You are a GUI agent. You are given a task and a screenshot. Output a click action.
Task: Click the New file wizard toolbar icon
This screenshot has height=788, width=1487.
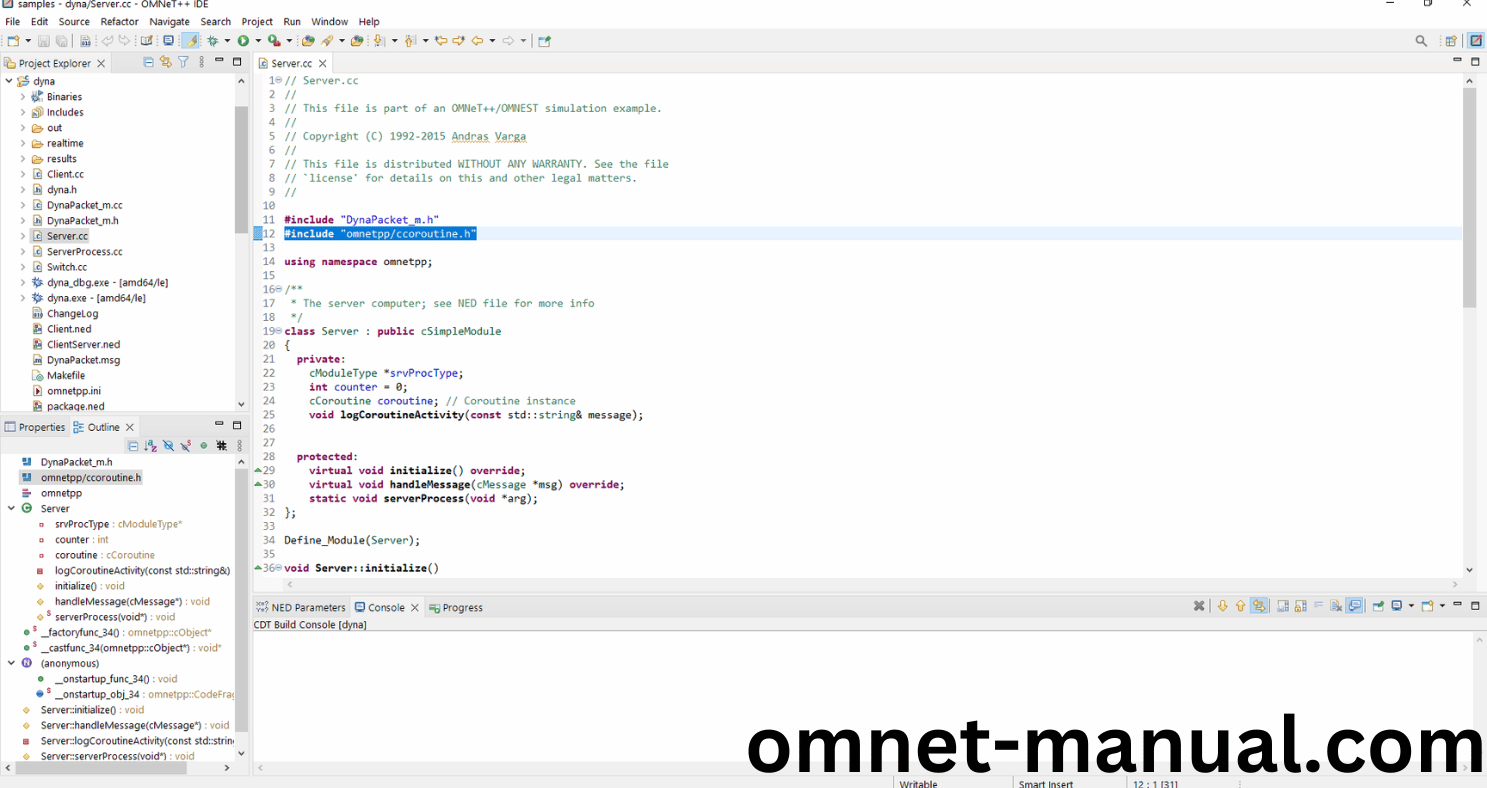(13, 41)
